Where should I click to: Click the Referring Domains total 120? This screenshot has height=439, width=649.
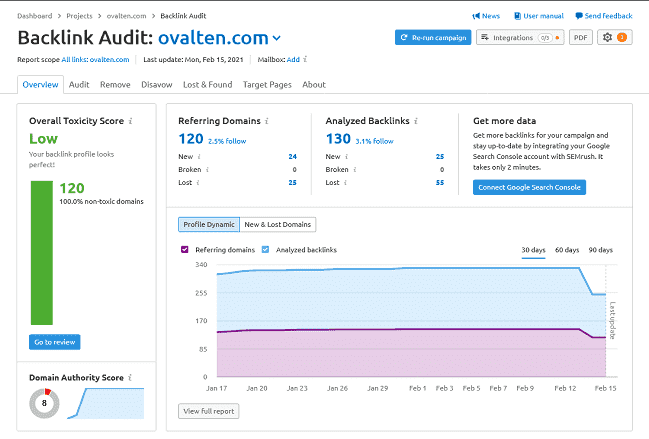pos(191,139)
